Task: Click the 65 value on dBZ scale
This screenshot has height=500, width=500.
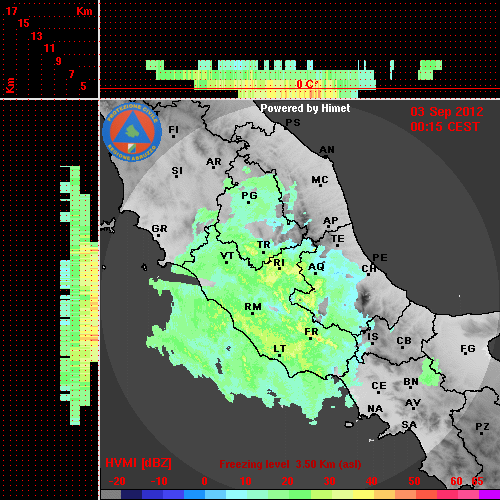Action: tap(477, 481)
